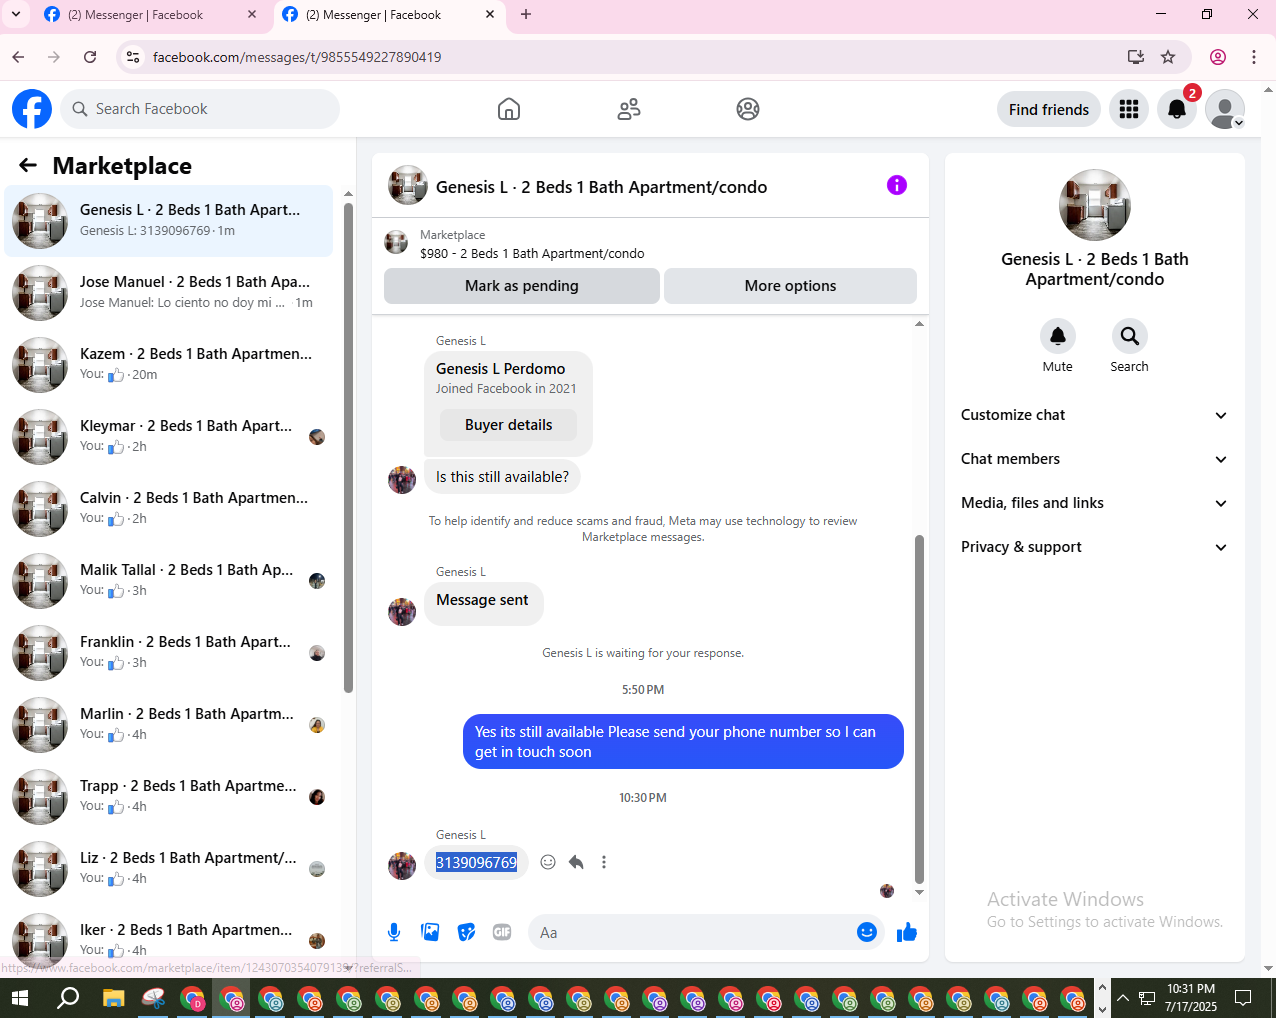Open the emoji picker in message box
1276x1018 pixels.
[x=867, y=932]
